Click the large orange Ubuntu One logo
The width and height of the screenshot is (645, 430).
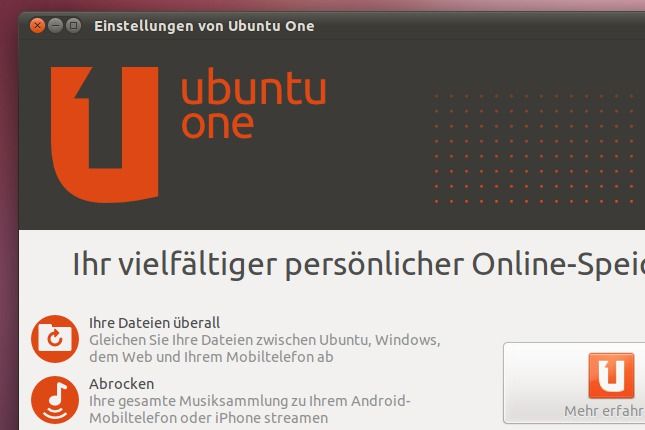pos(104,135)
